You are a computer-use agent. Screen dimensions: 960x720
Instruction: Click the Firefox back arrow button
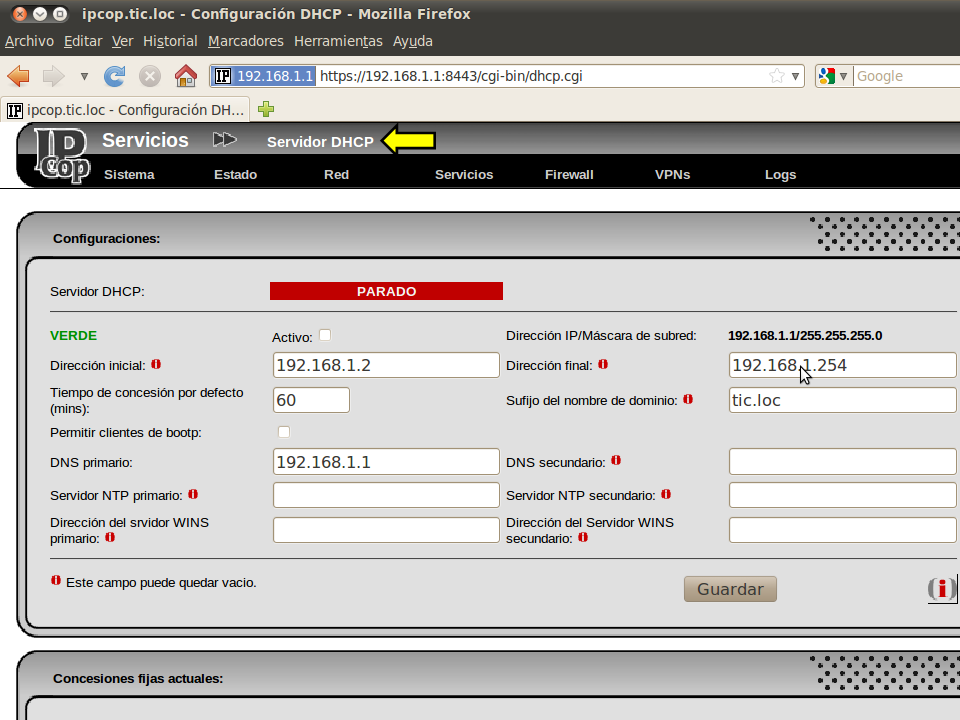click(x=18, y=76)
